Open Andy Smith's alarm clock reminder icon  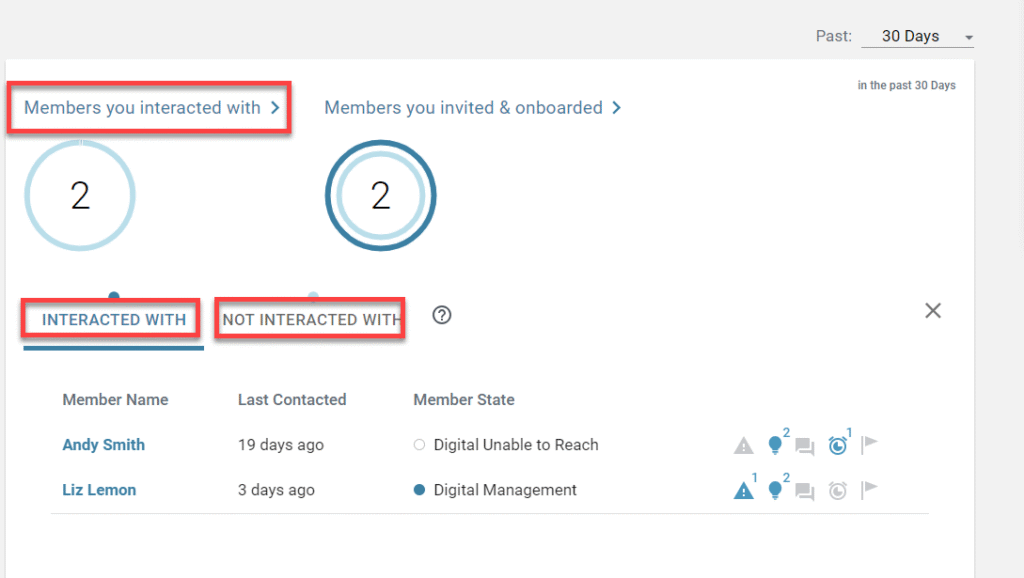click(x=837, y=446)
